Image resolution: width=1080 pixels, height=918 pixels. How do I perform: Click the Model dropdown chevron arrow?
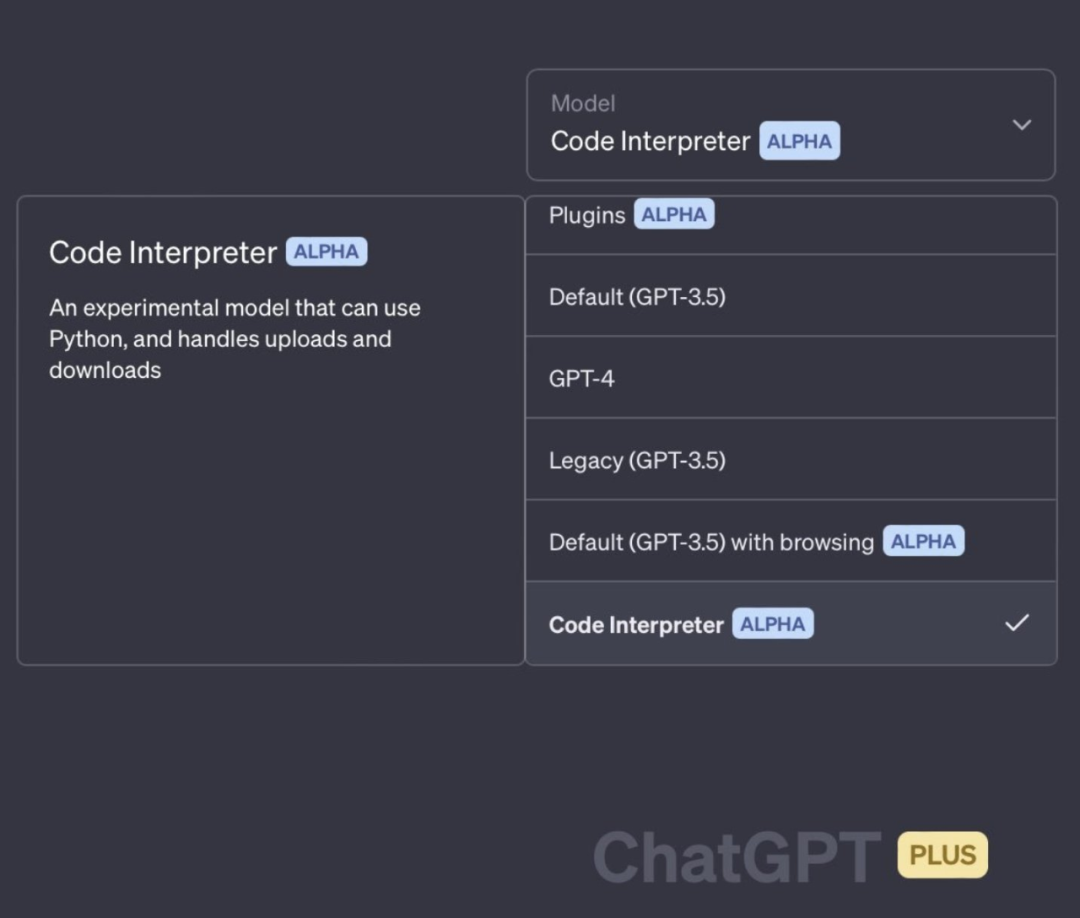pyautogui.click(x=1021, y=125)
